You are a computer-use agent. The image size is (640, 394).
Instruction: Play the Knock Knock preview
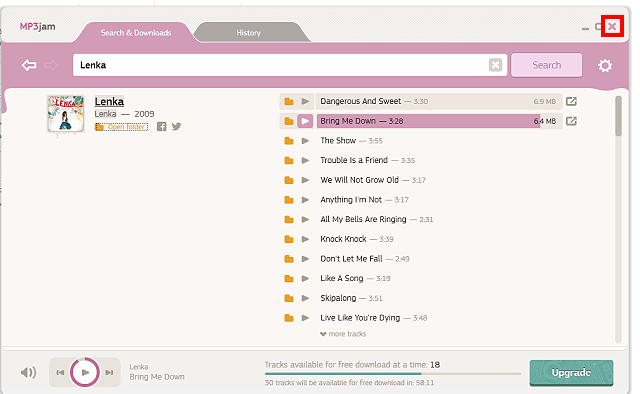click(x=305, y=239)
